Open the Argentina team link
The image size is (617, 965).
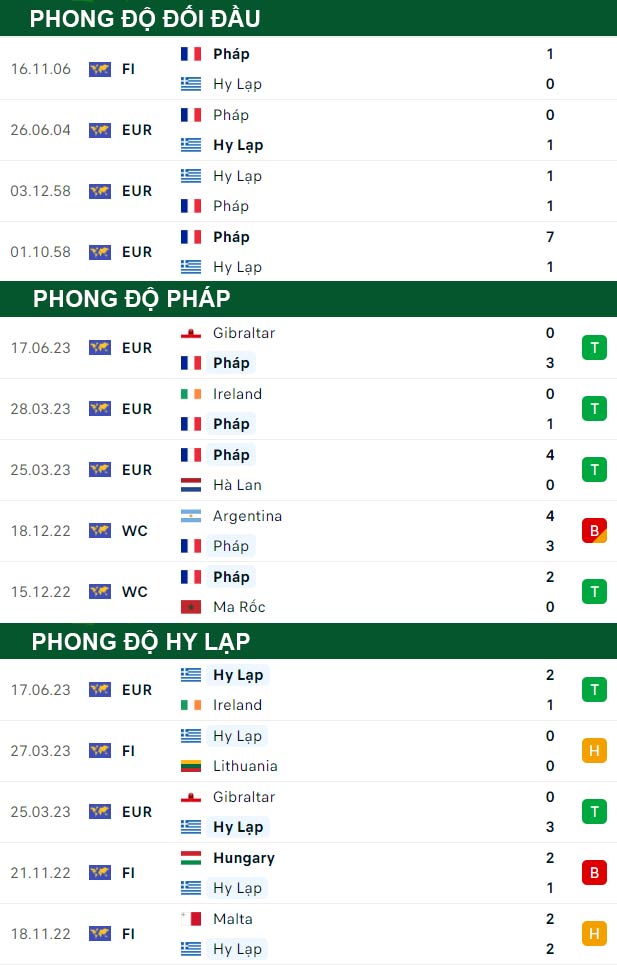pyautogui.click(x=247, y=516)
